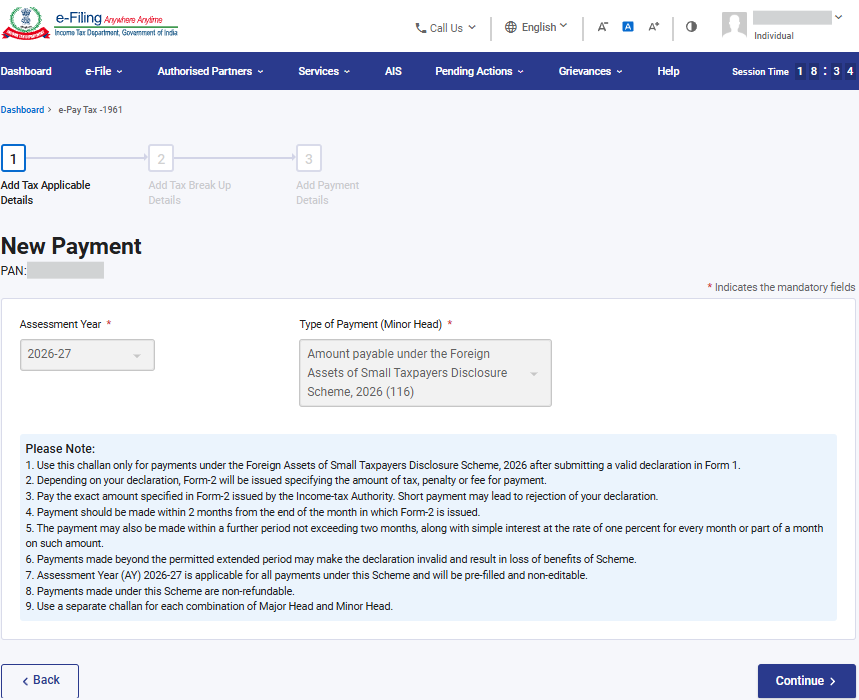The image size is (859, 700).
Task: Click the e-Pay Tax -1961 breadcrumb text
Action: [90, 110]
